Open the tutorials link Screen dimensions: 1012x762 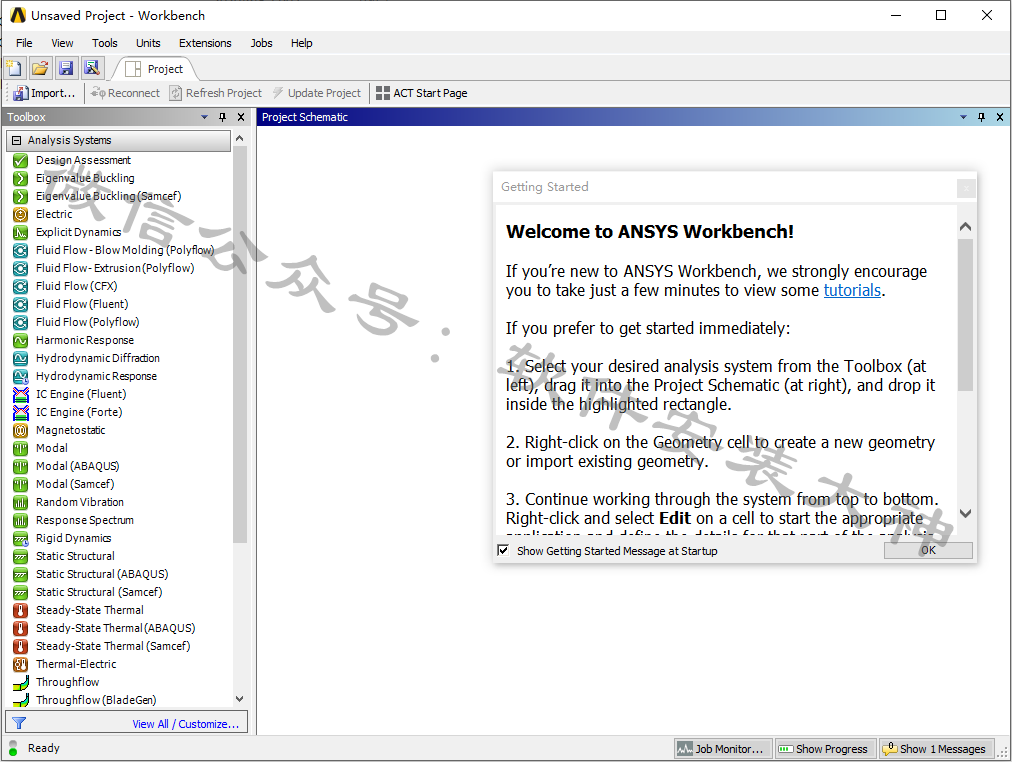coord(852,290)
